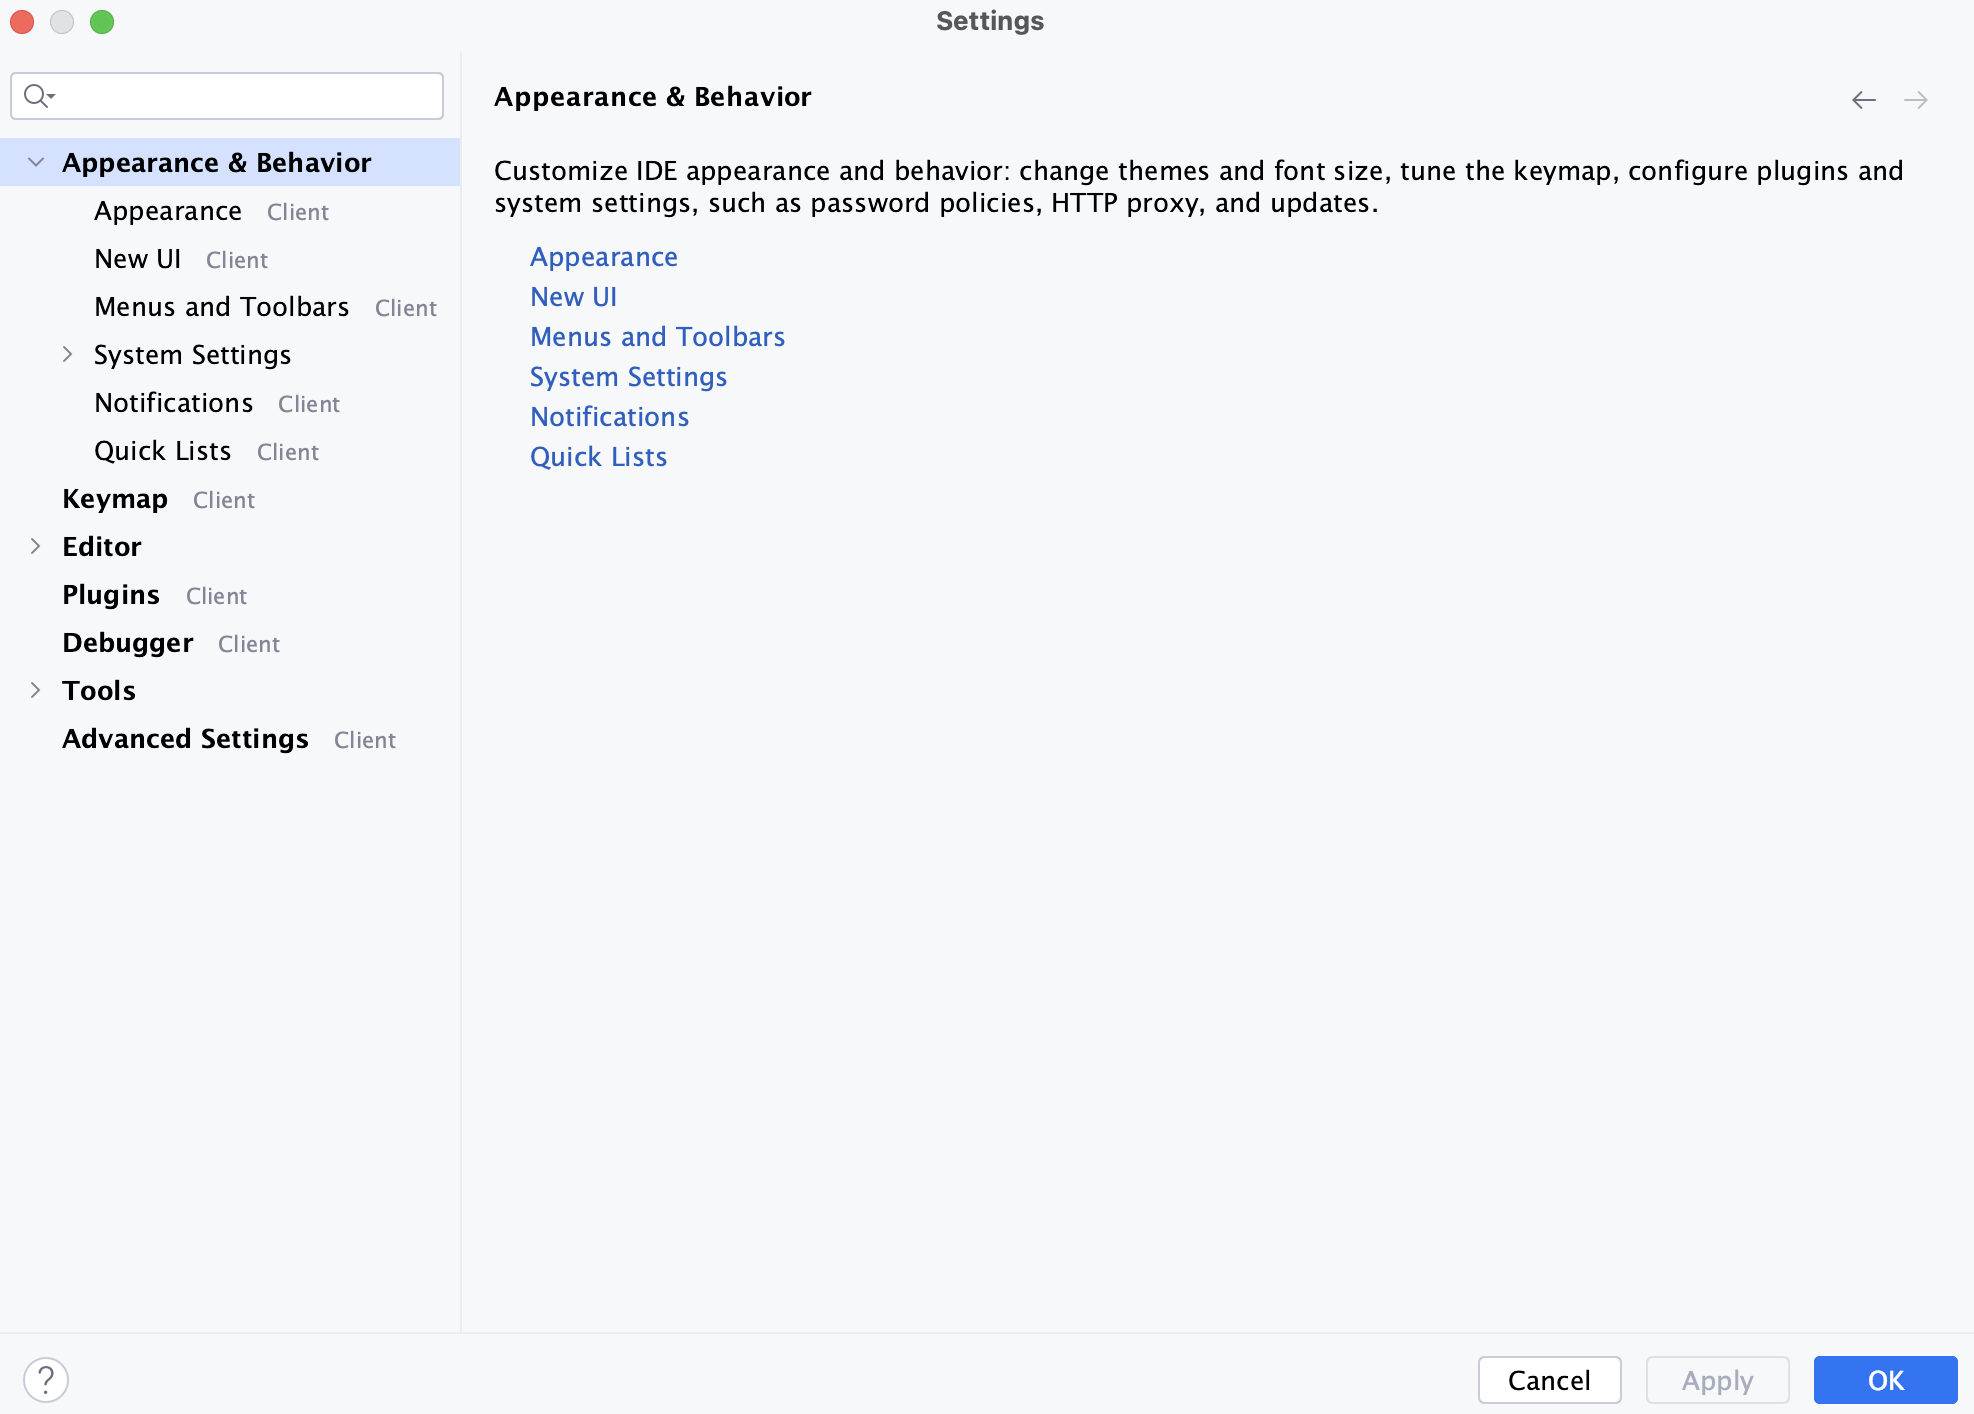The image size is (1974, 1414).
Task: Select the Appearance & Behavior settings icon
Action: (34, 162)
